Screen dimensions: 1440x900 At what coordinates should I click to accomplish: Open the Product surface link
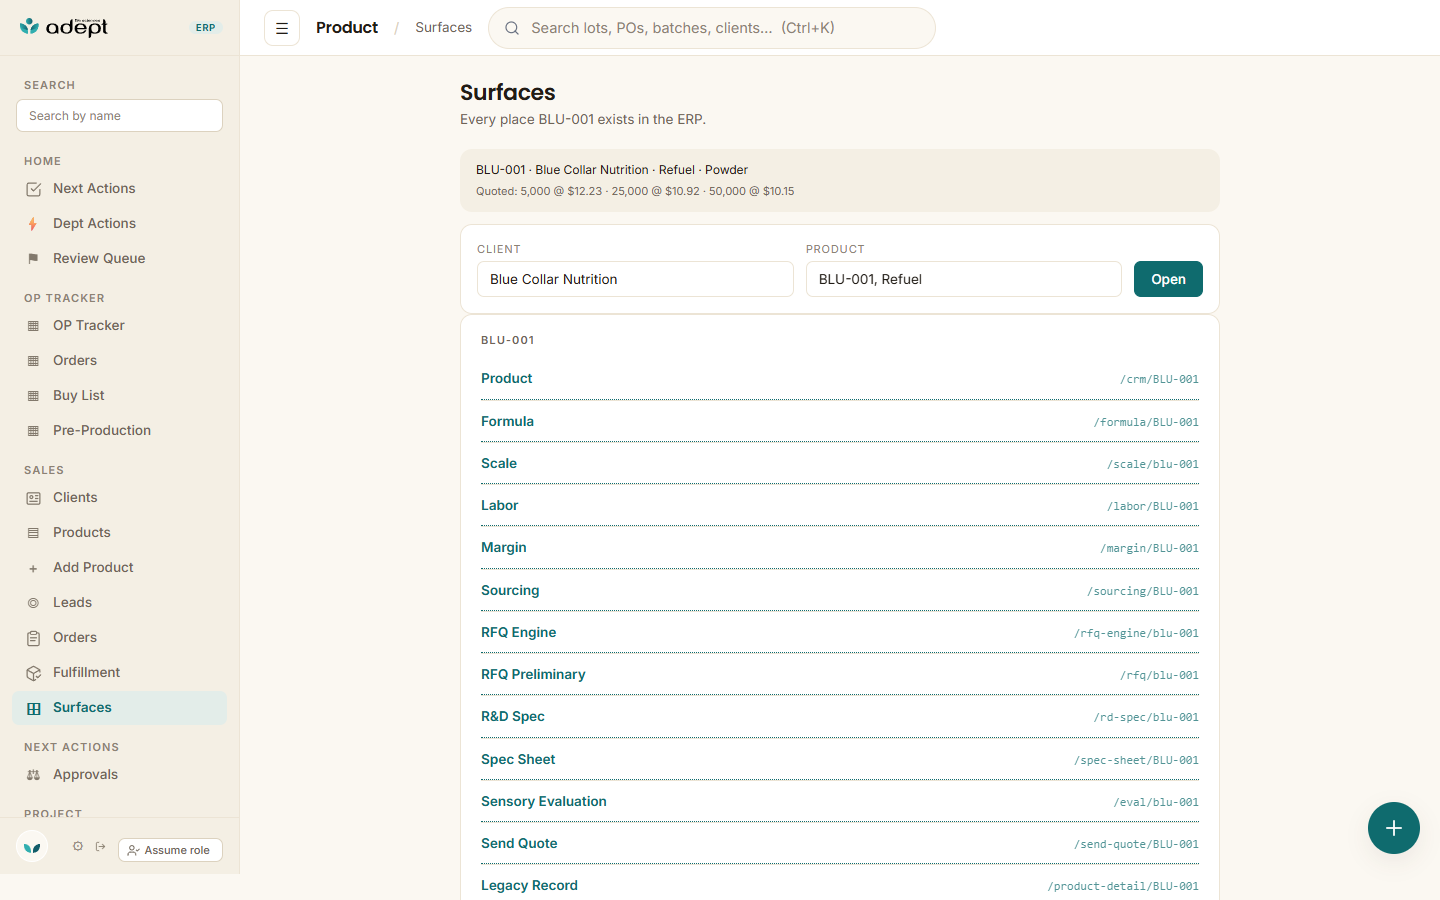click(506, 378)
